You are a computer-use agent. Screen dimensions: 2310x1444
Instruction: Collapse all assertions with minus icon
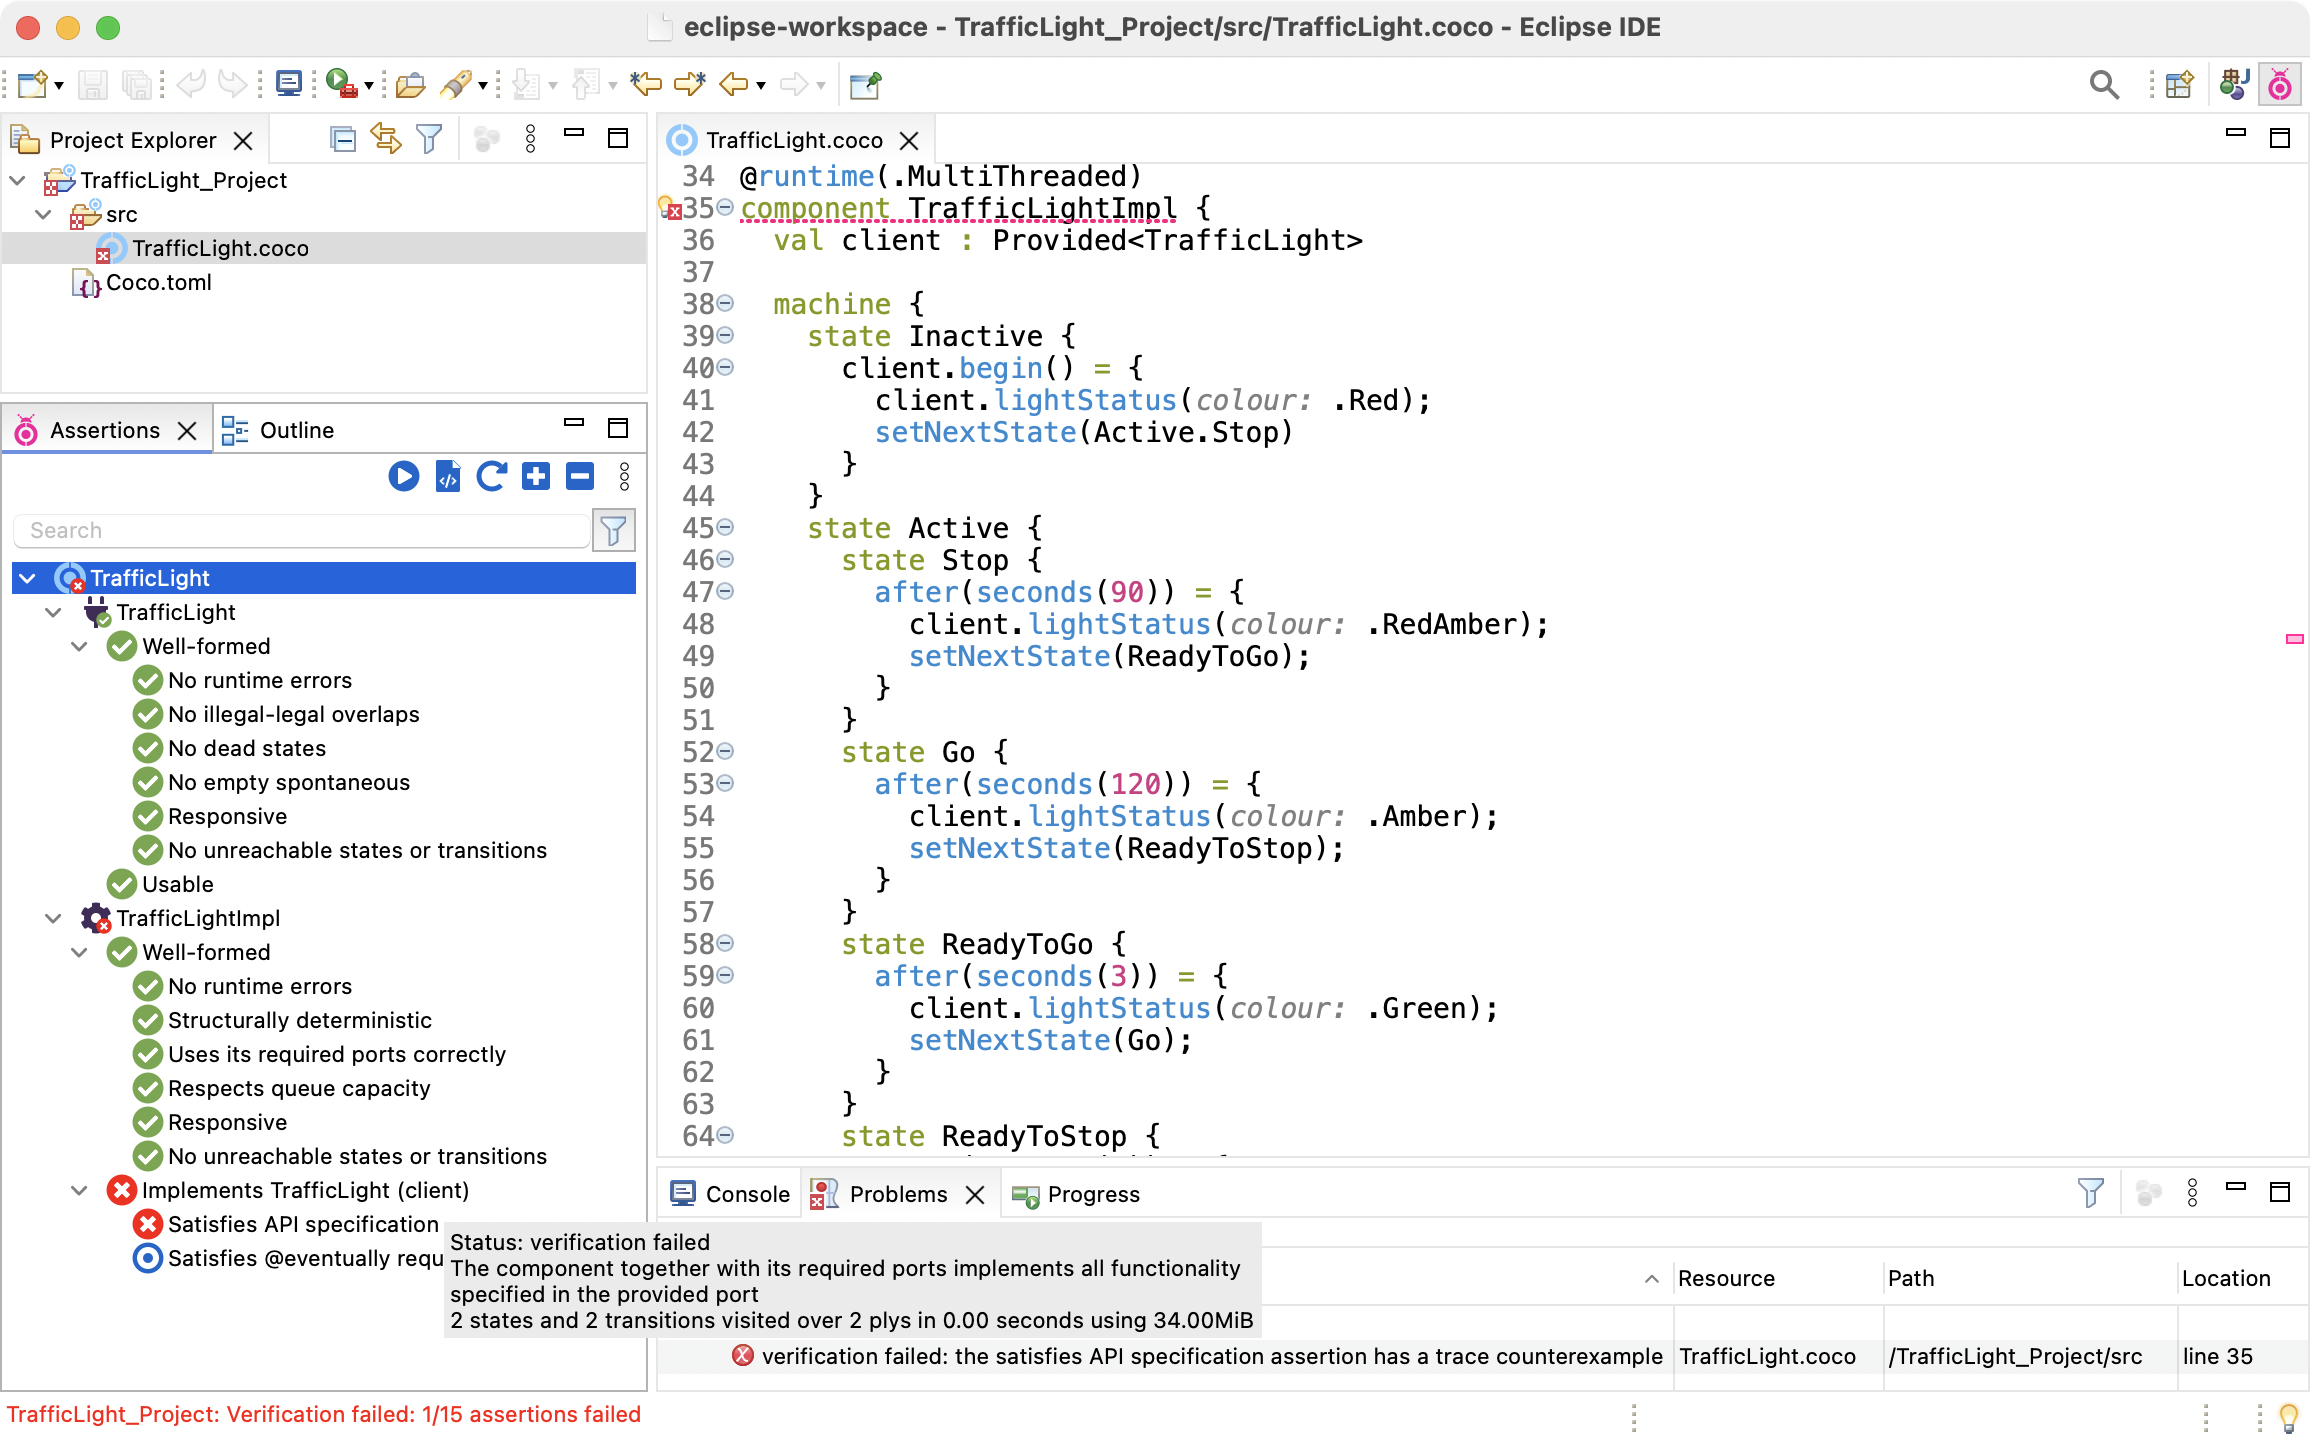[580, 476]
